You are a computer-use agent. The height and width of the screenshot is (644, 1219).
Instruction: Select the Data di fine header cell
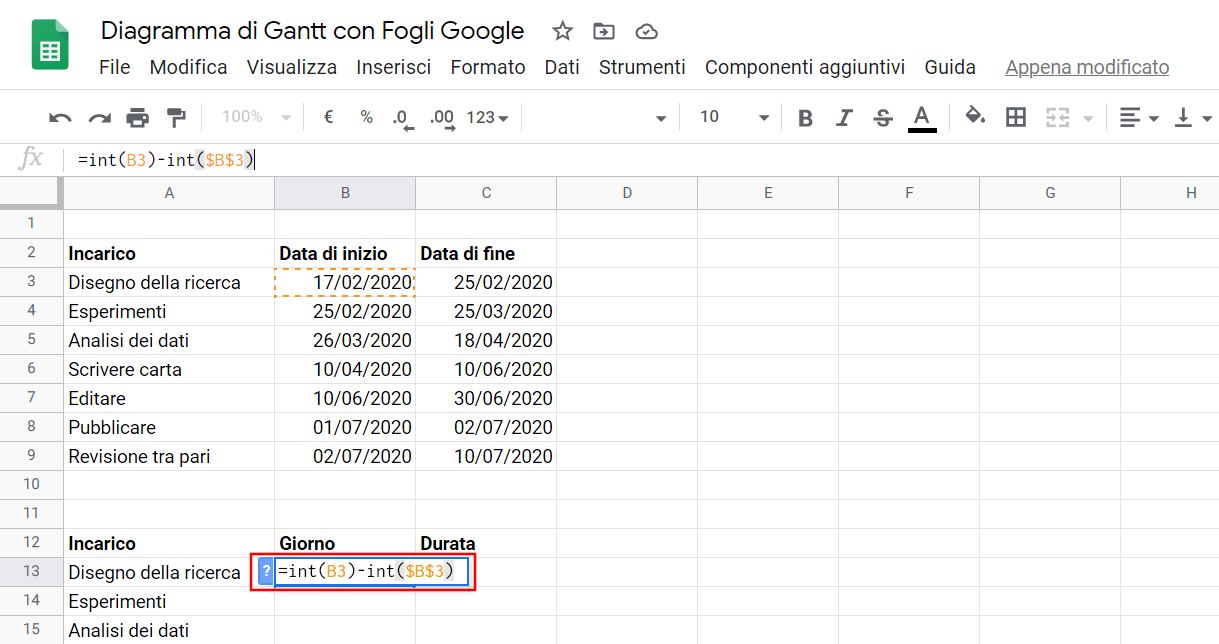(x=486, y=253)
